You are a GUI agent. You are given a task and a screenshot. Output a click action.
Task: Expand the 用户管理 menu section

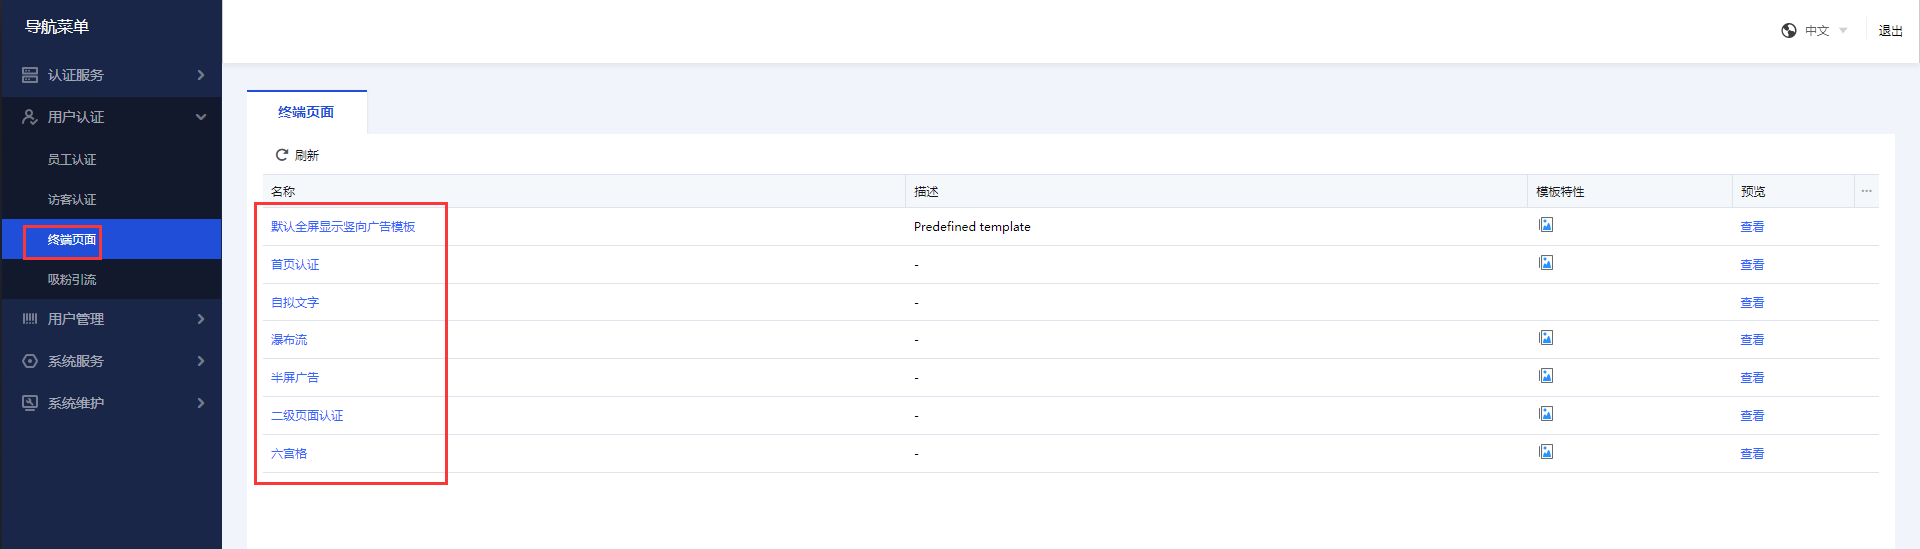pyautogui.click(x=110, y=319)
